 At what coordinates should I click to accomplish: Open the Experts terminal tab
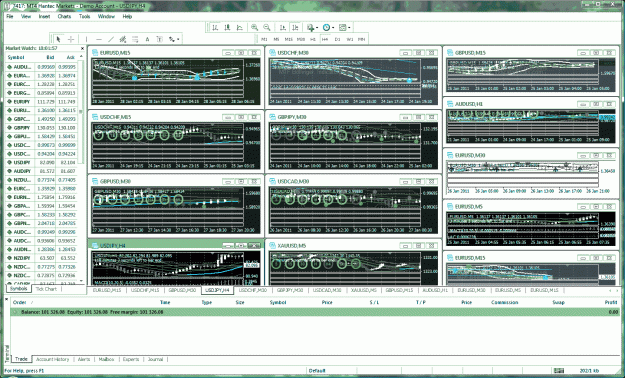(131, 359)
